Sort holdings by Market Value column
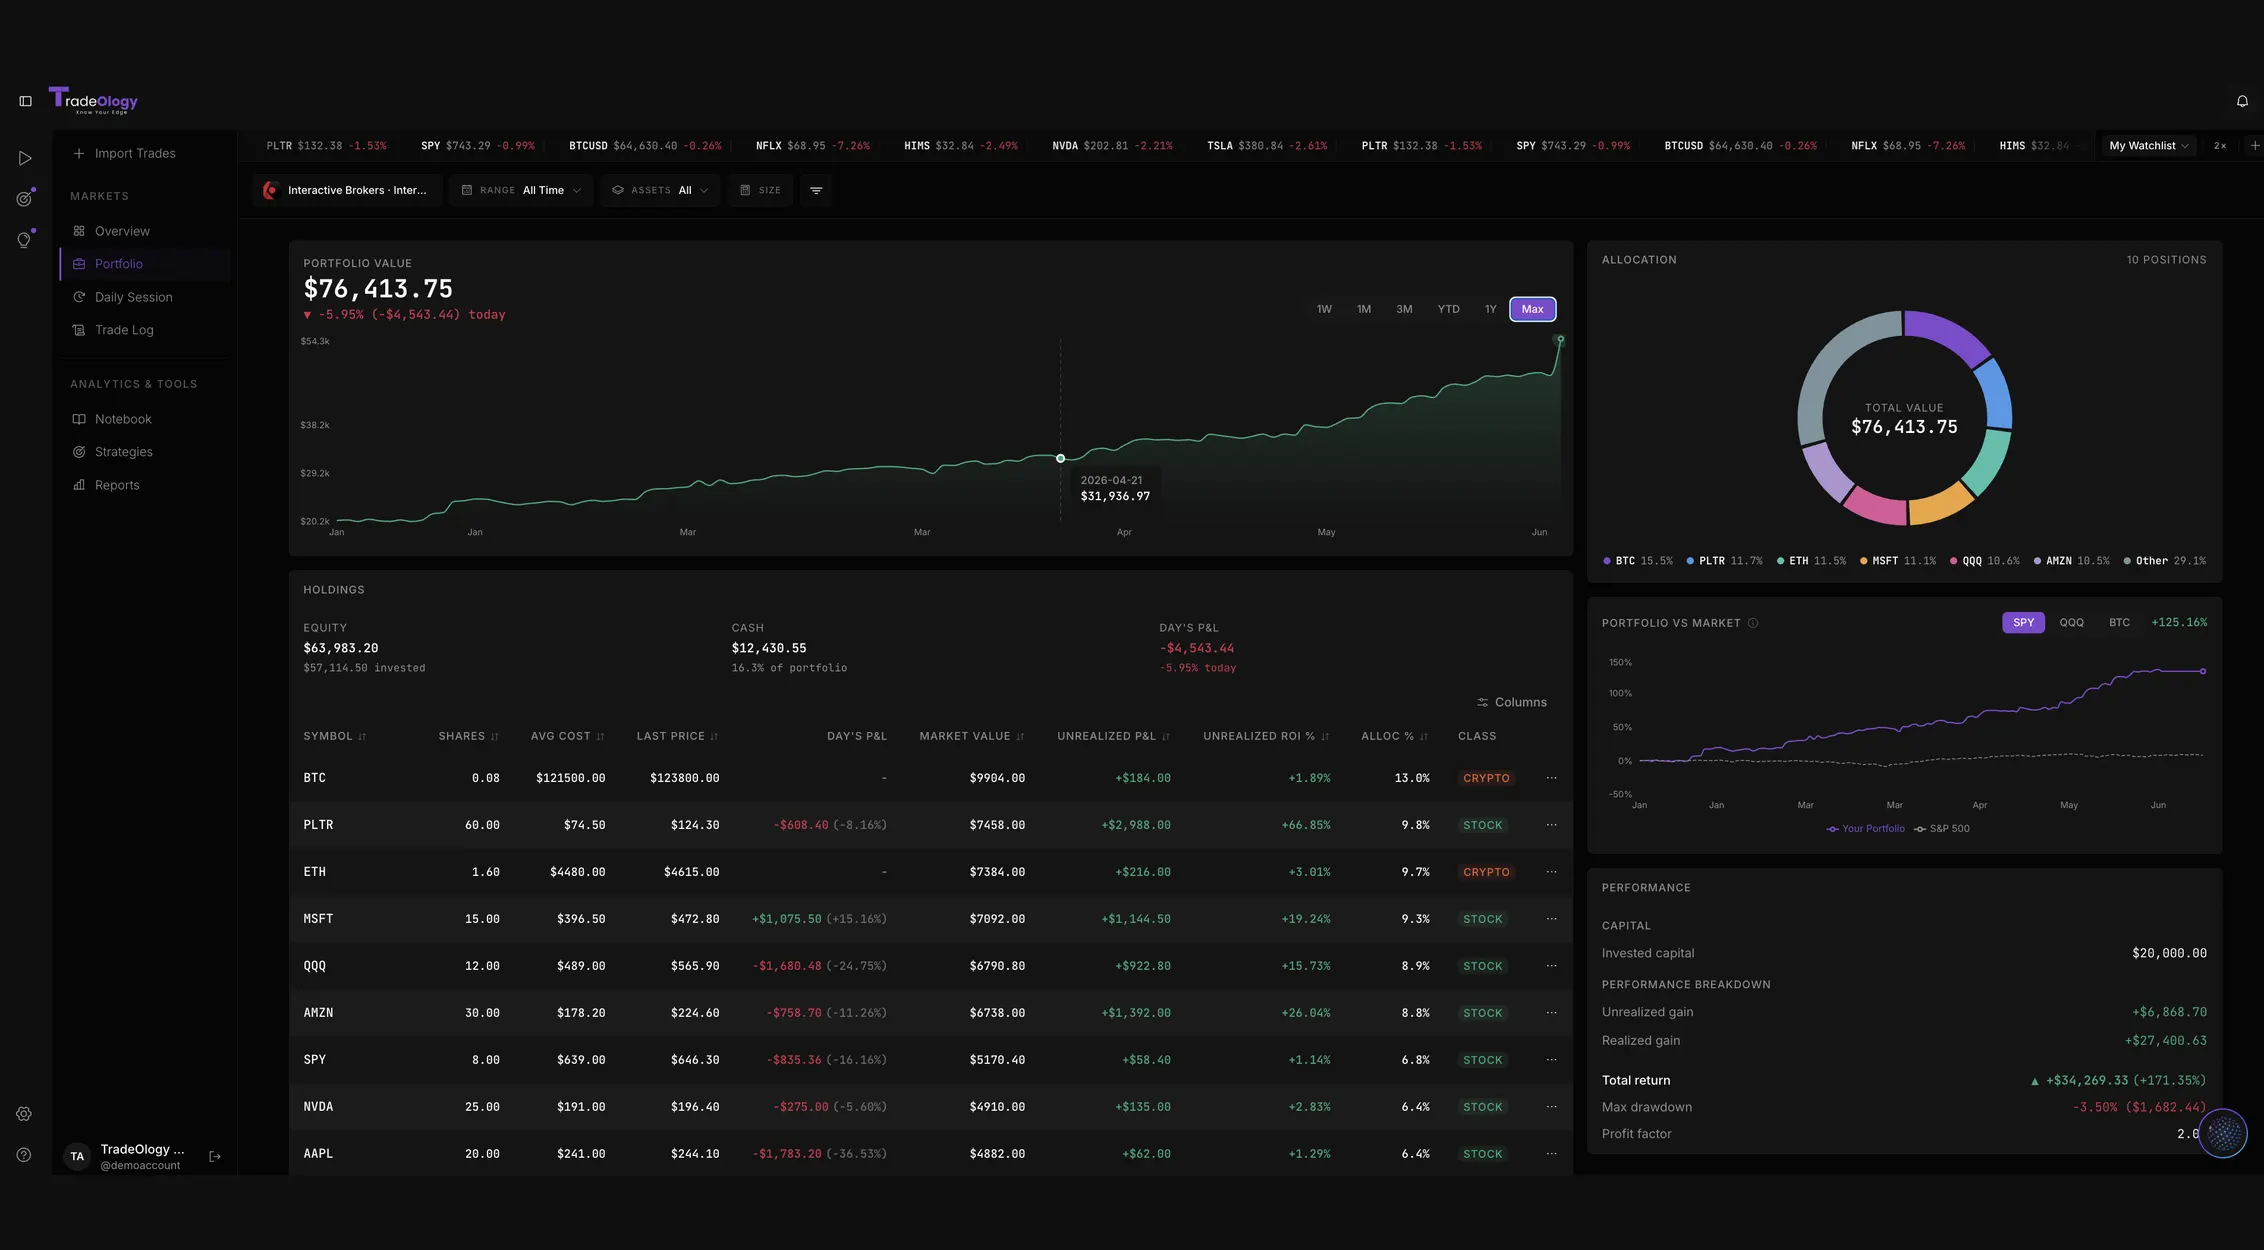This screenshot has width=2264, height=1250. tap(972, 736)
